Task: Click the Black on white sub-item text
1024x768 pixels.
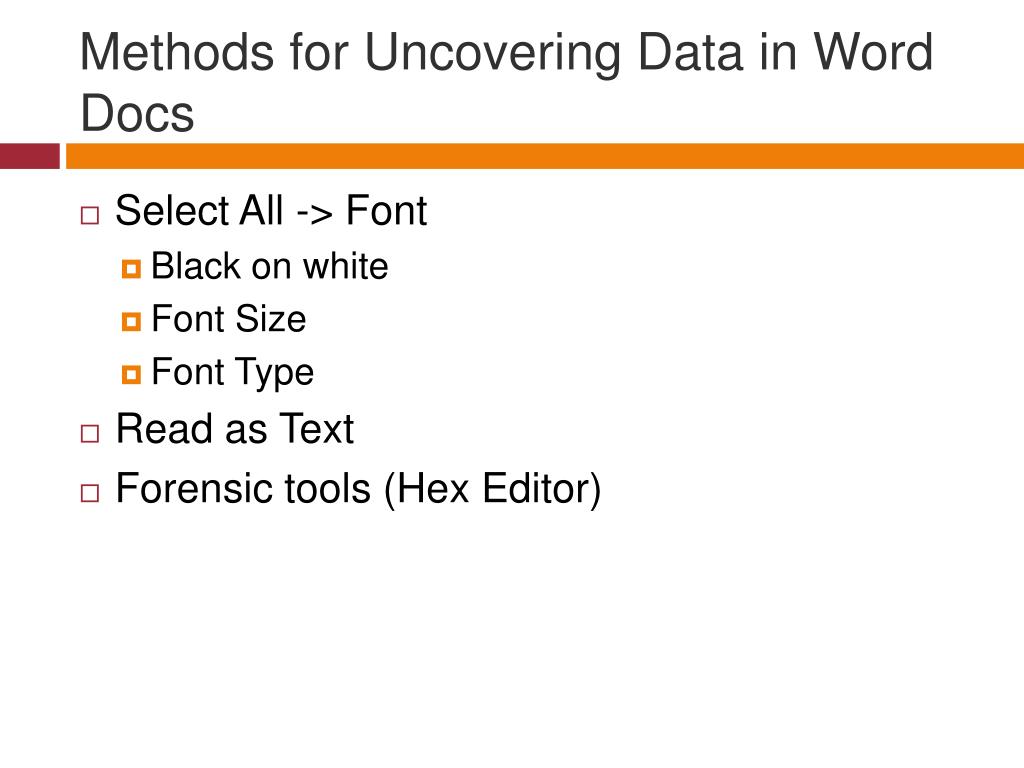Action: tap(270, 266)
